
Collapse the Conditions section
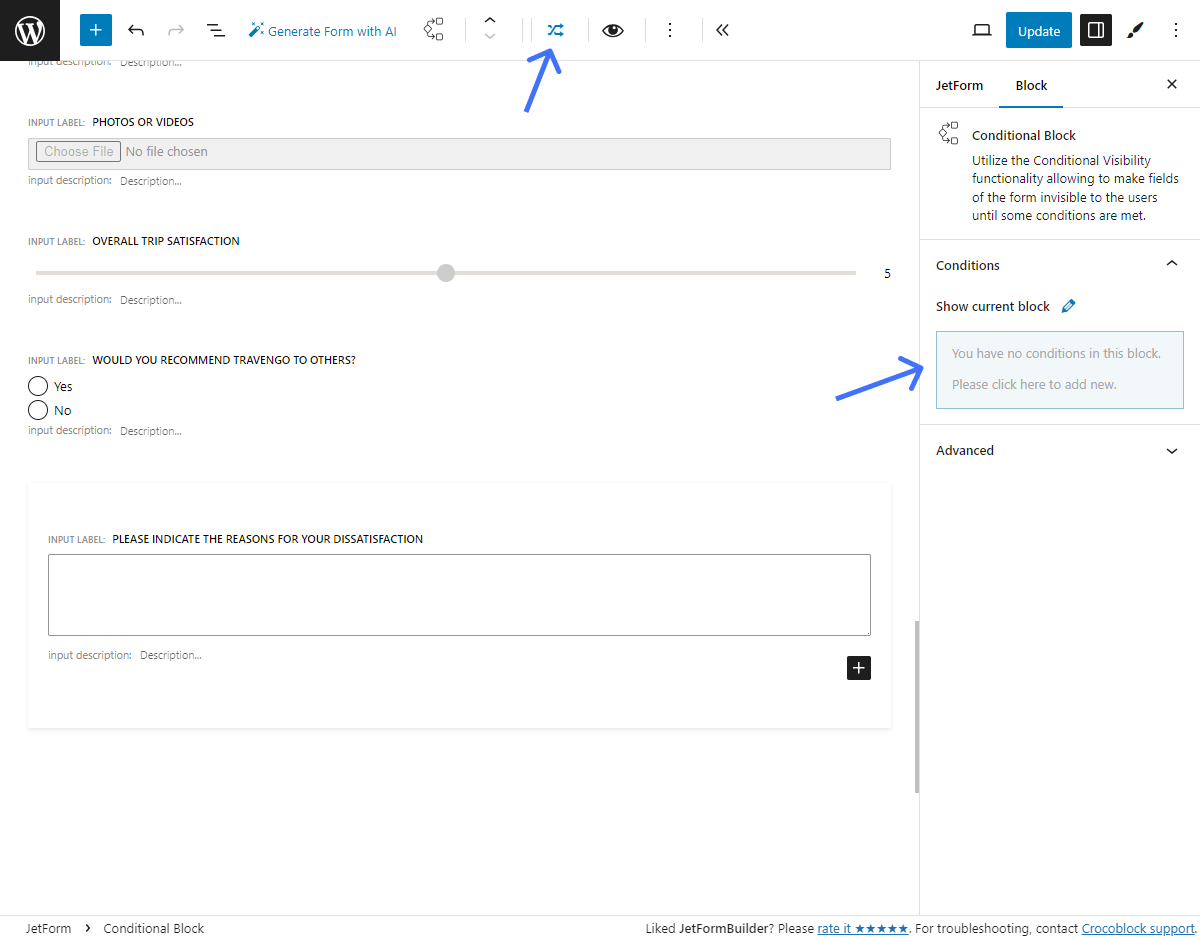click(x=1171, y=263)
